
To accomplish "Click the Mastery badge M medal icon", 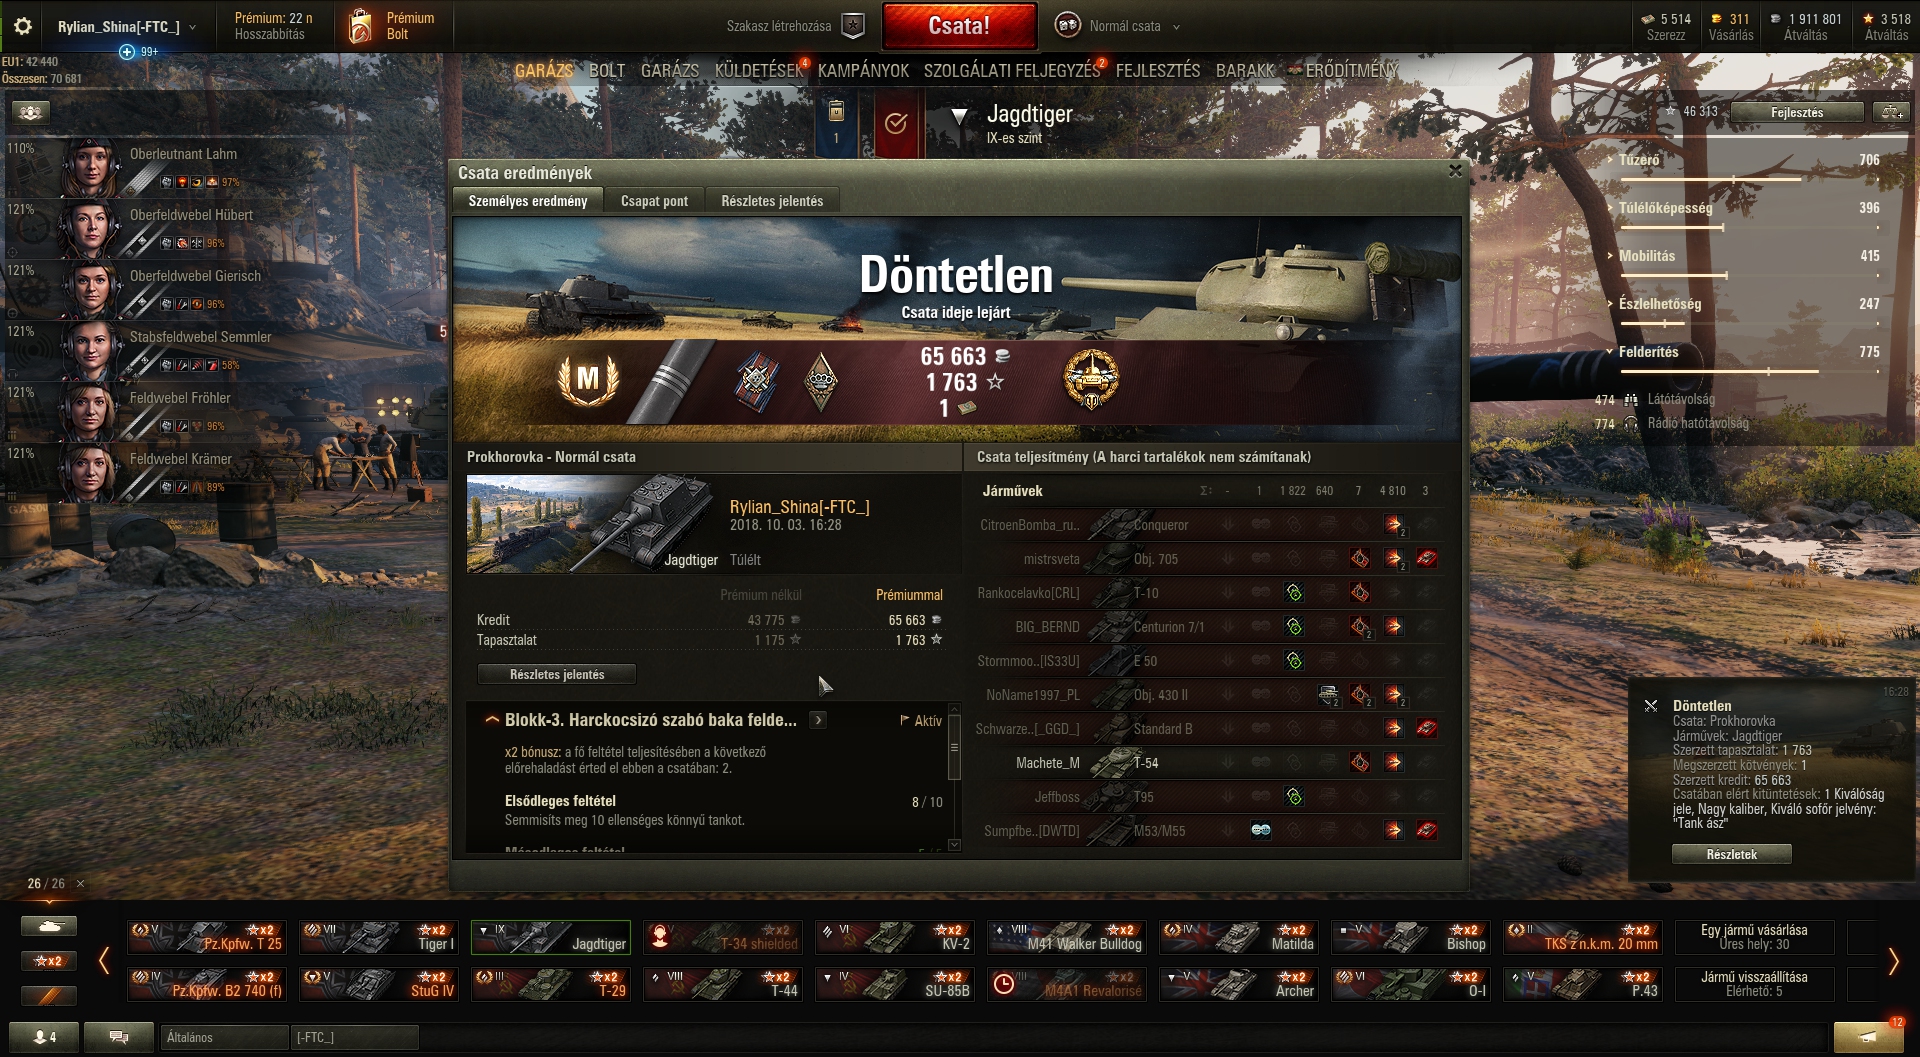I will tap(588, 380).
